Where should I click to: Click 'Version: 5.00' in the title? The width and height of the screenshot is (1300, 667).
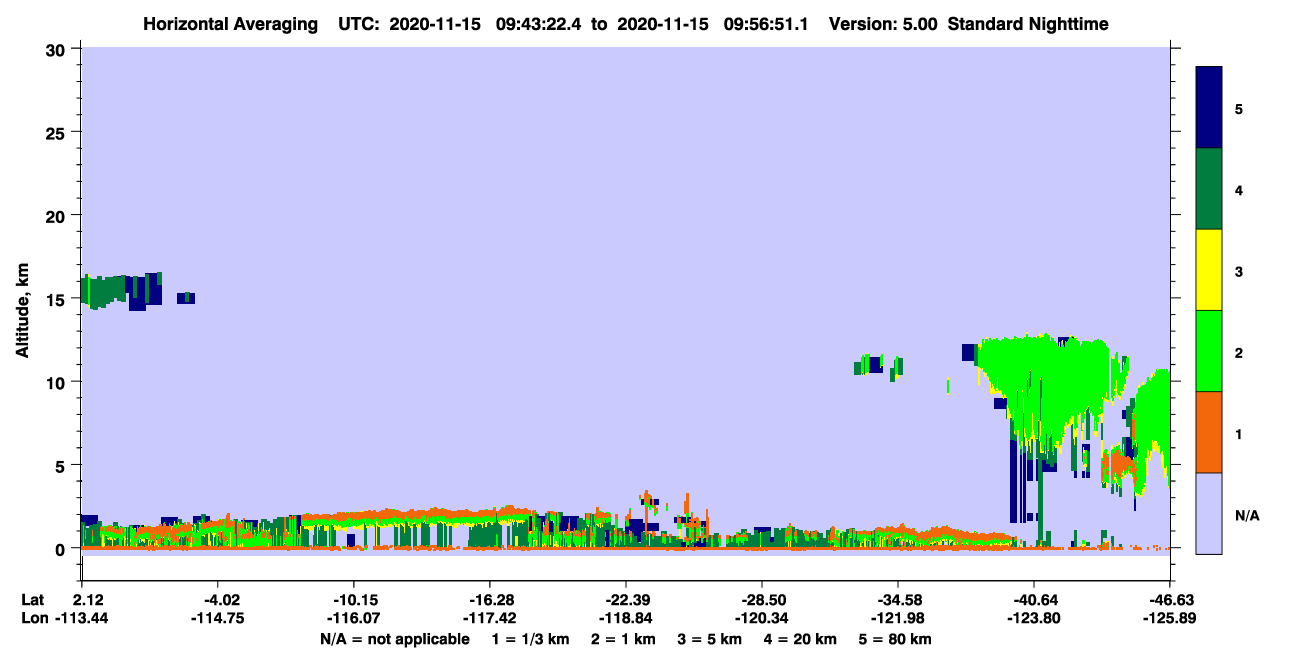point(883,24)
